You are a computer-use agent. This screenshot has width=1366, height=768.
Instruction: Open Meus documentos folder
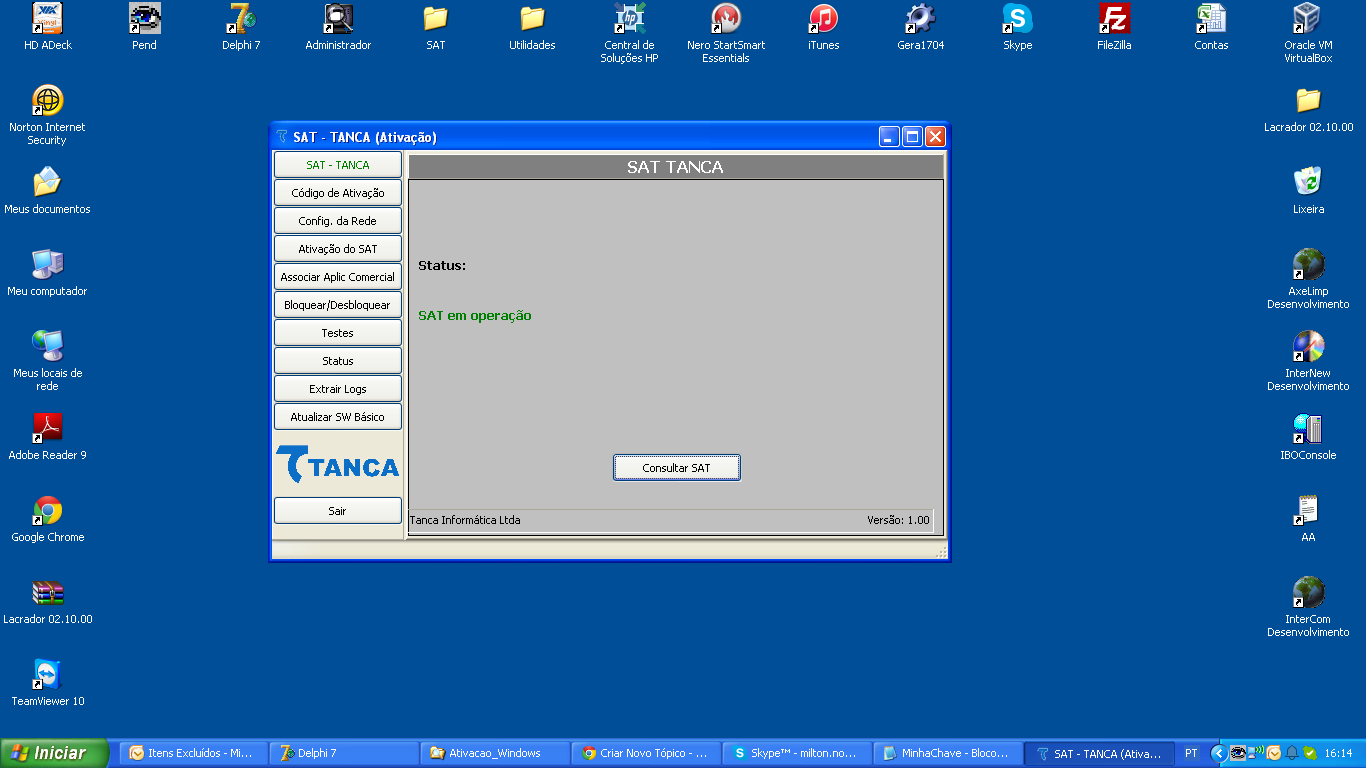click(x=48, y=191)
